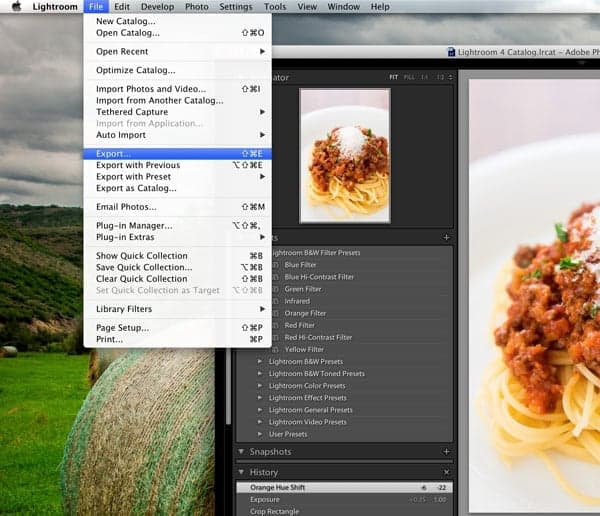This screenshot has height=516, width=600.
Task: Open the Tools menu
Action: pos(275,7)
